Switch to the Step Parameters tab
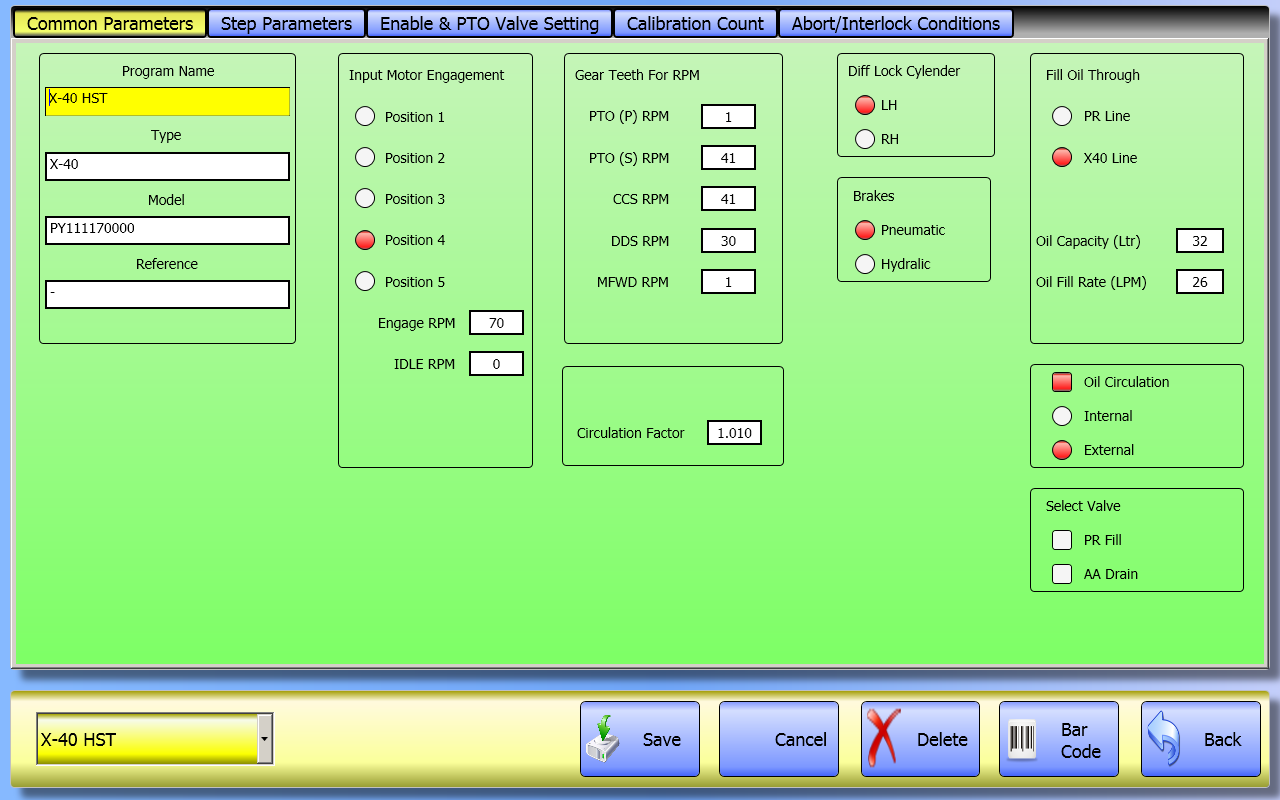The height and width of the screenshot is (800, 1280). coord(286,24)
